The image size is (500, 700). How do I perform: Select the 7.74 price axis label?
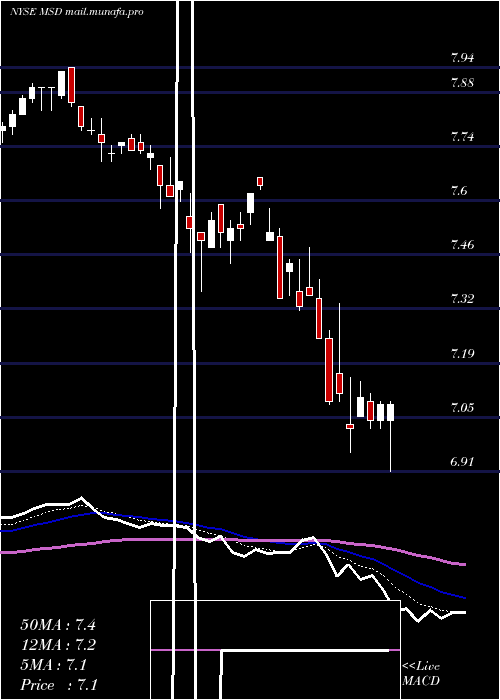[x=462, y=137]
